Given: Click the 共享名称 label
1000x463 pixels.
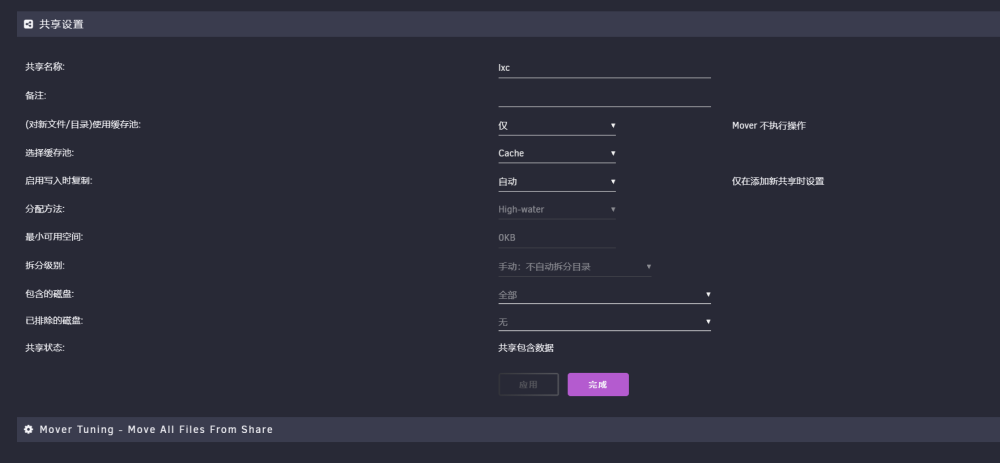Looking at the screenshot, I should pos(45,67).
